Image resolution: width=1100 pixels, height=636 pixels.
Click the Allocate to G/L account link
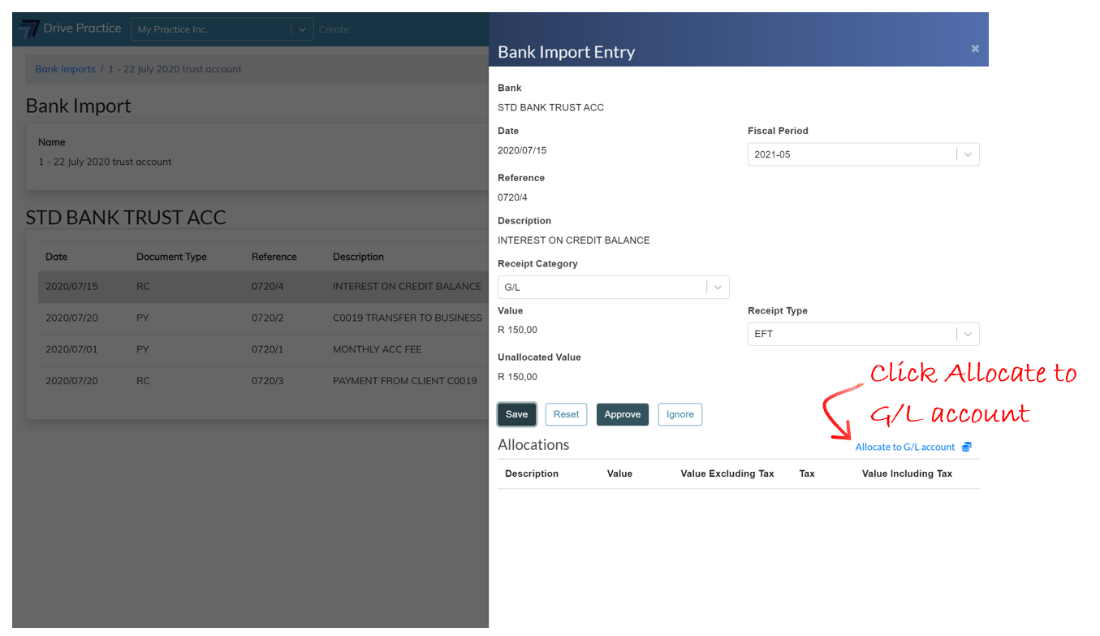[904, 447]
